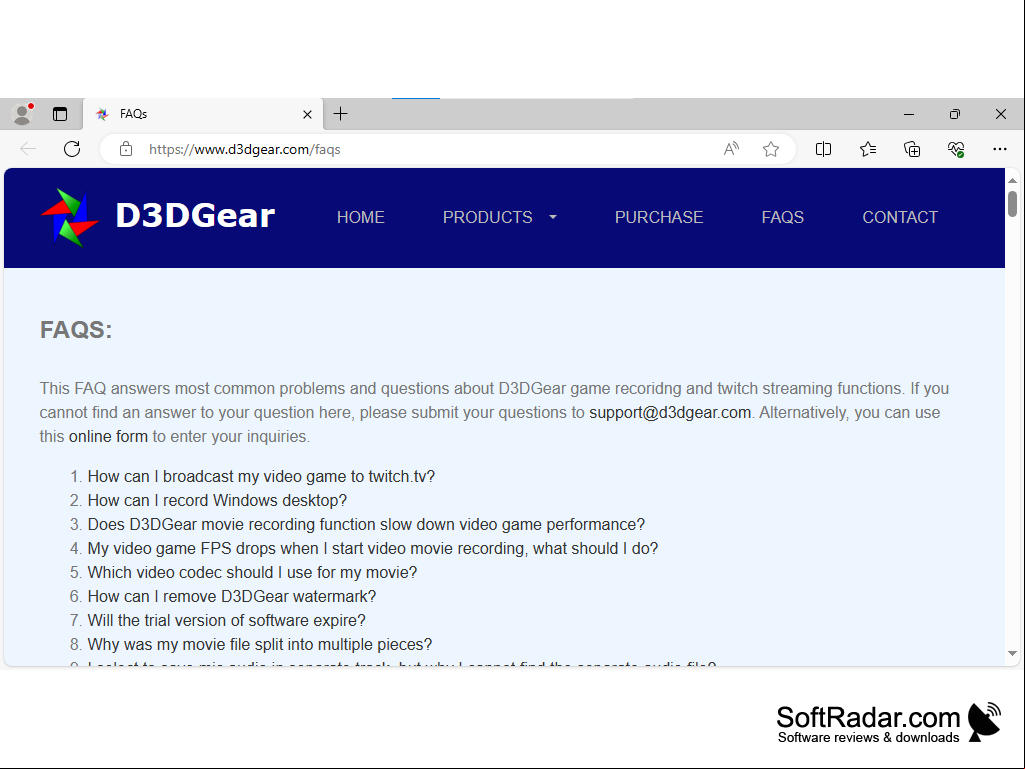Open question about broadcasting to twitch.tv
Image resolution: width=1025 pixels, height=769 pixels.
pos(261,477)
